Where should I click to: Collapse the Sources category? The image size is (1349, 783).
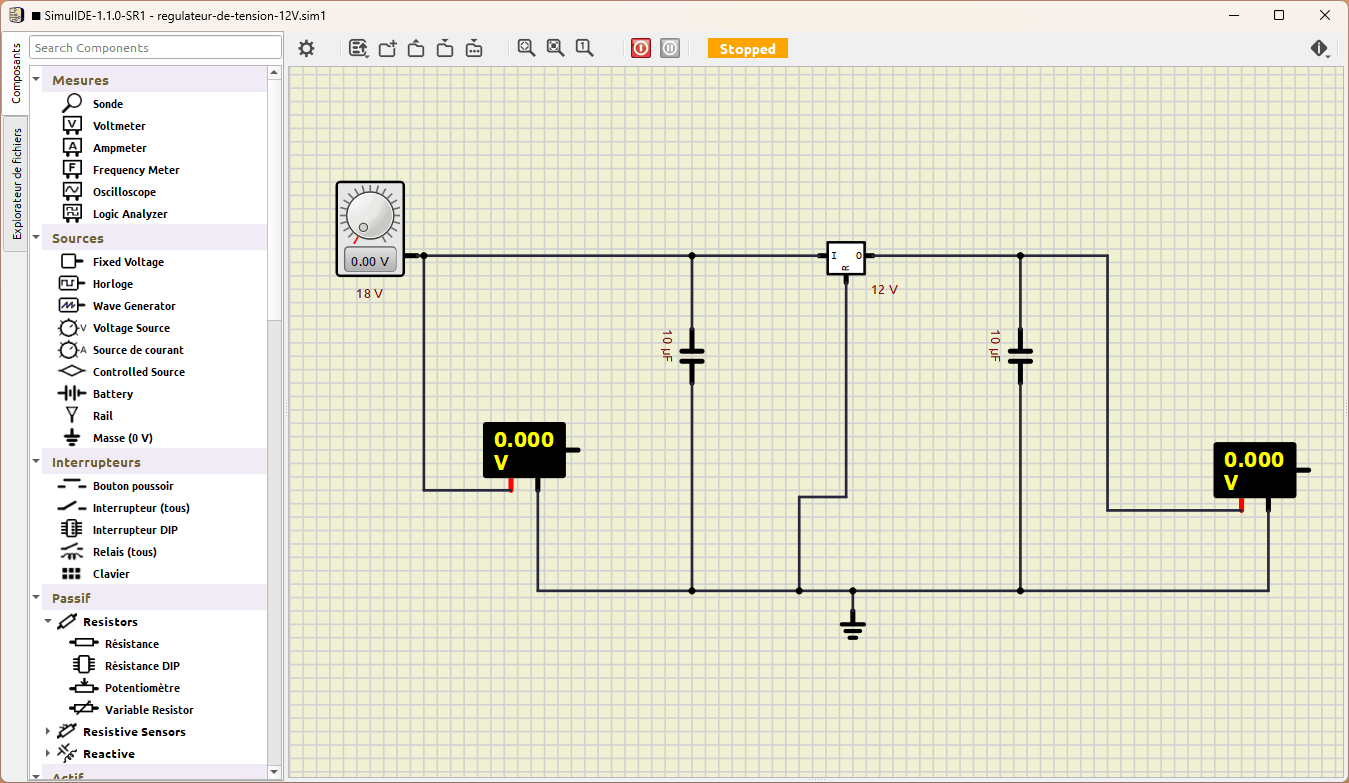click(36, 238)
